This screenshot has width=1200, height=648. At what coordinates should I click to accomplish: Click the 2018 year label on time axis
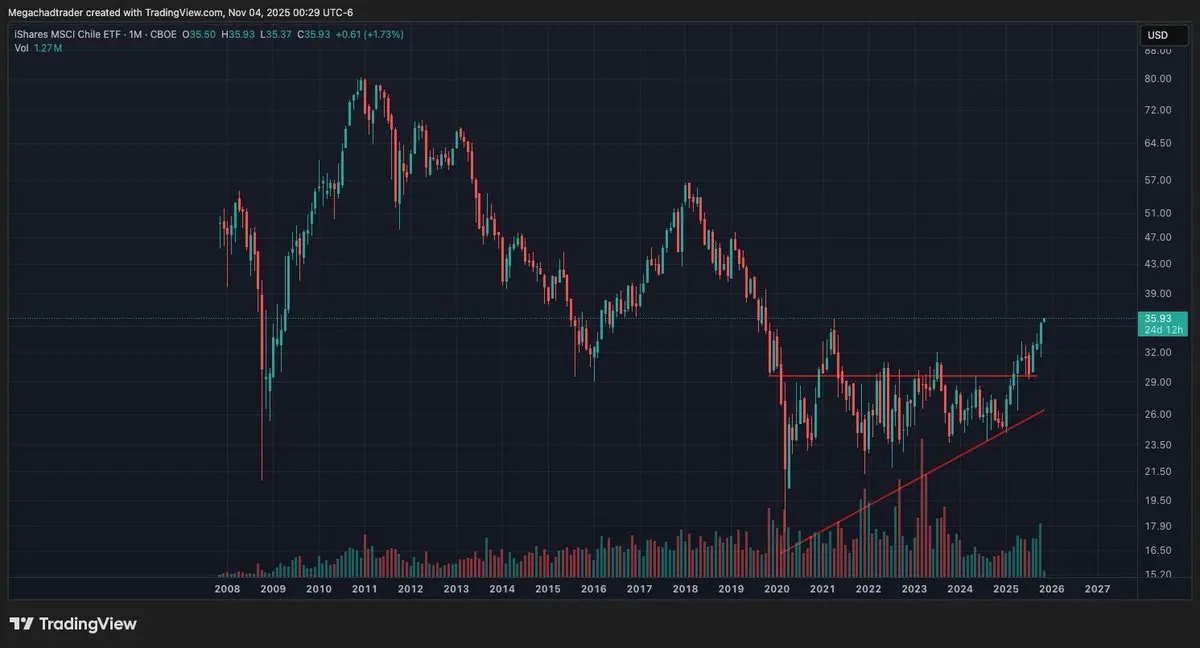685,590
